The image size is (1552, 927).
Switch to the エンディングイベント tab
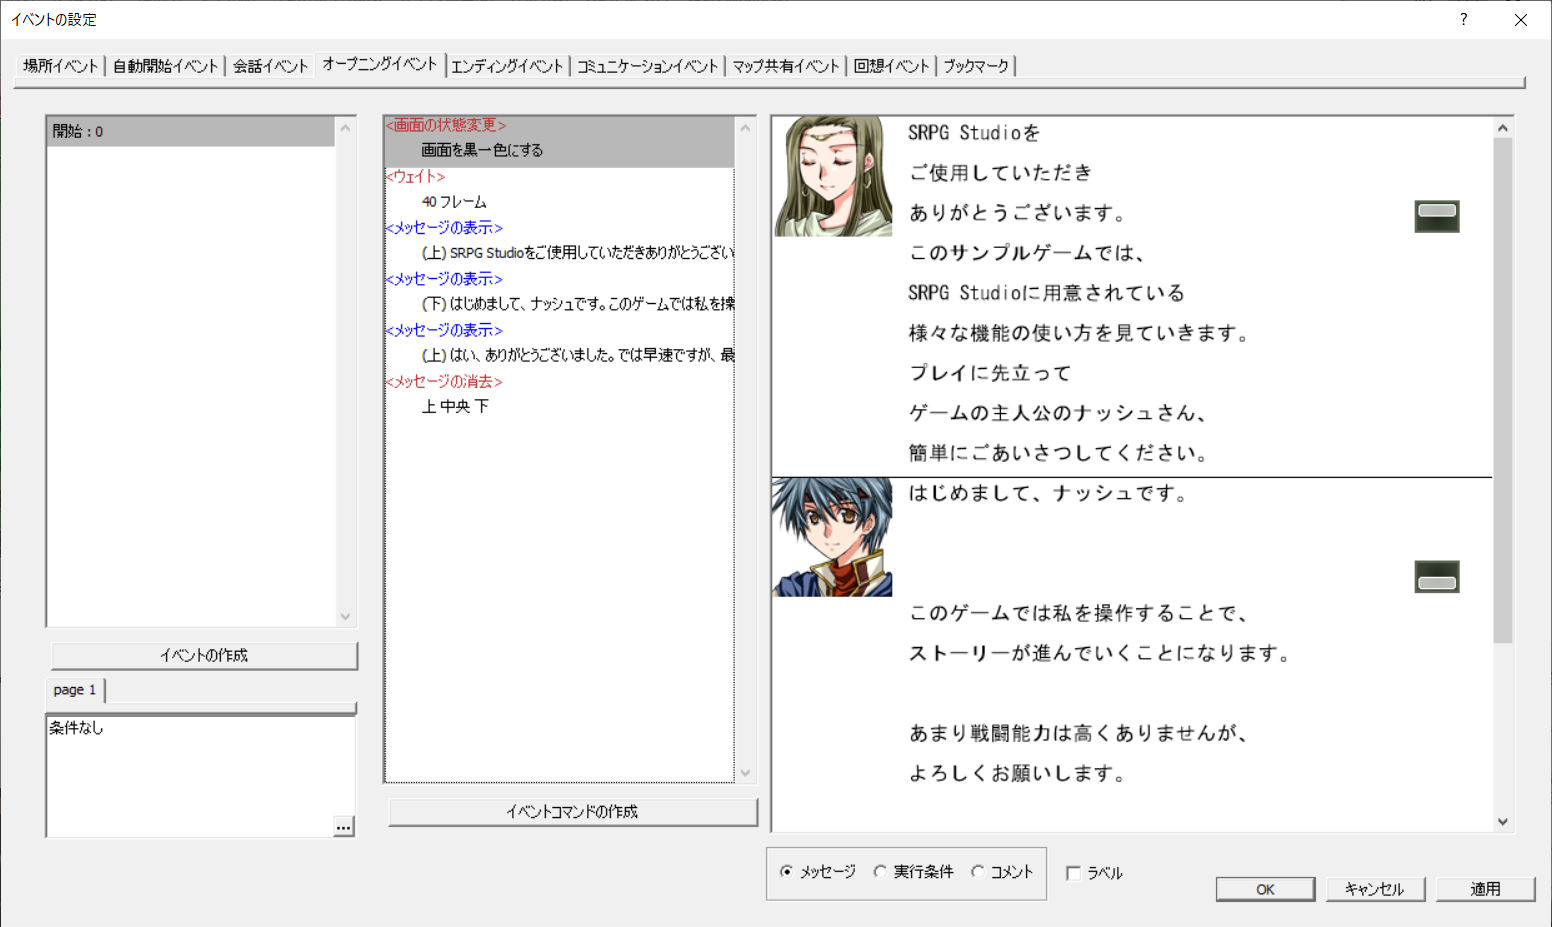pos(507,64)
